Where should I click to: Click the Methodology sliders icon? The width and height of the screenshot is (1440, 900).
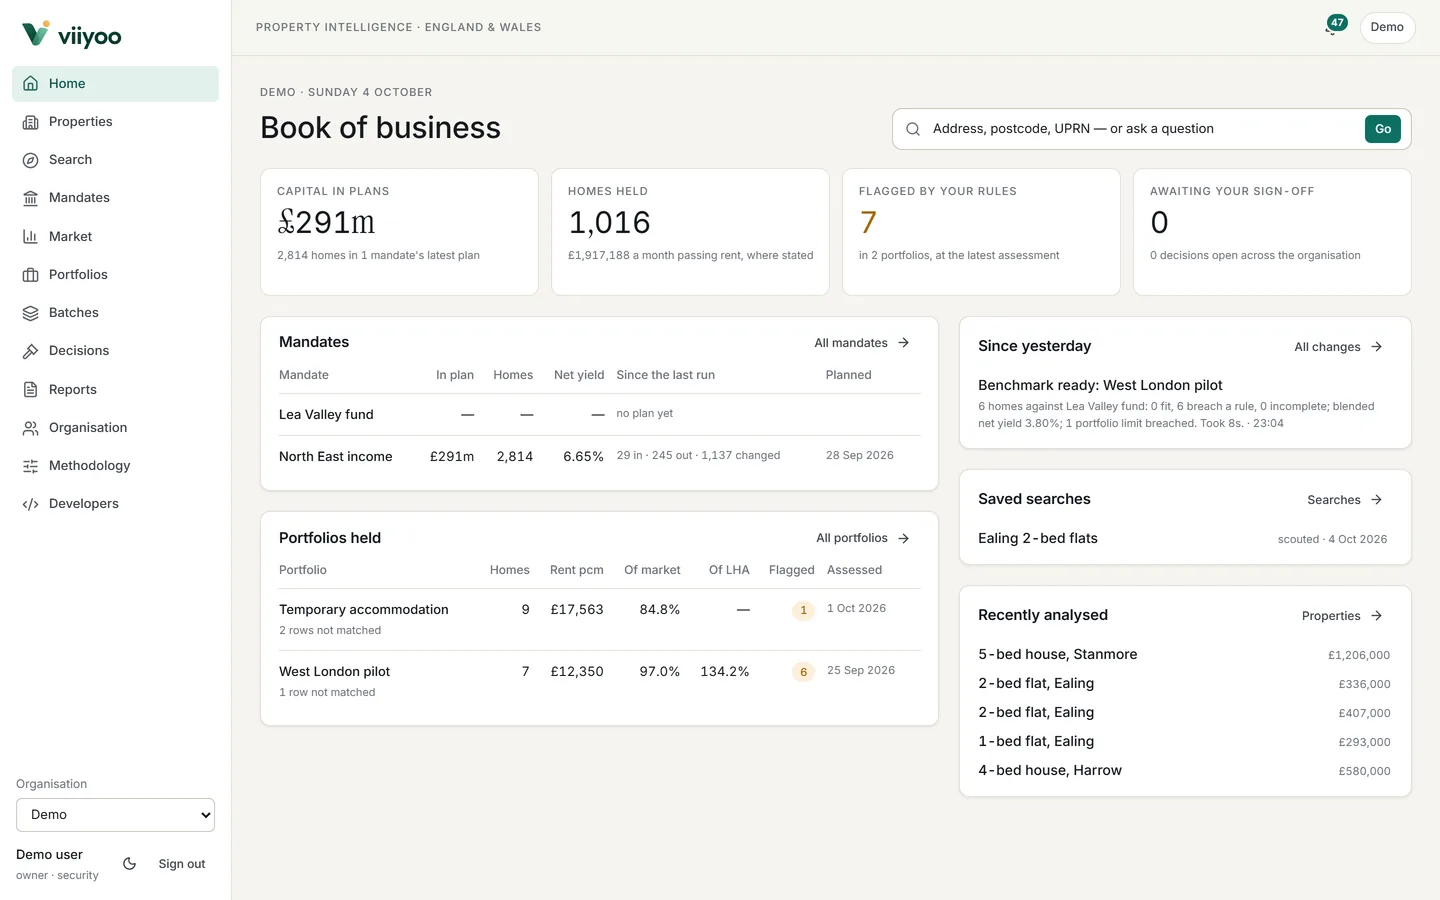coord(30,466)
